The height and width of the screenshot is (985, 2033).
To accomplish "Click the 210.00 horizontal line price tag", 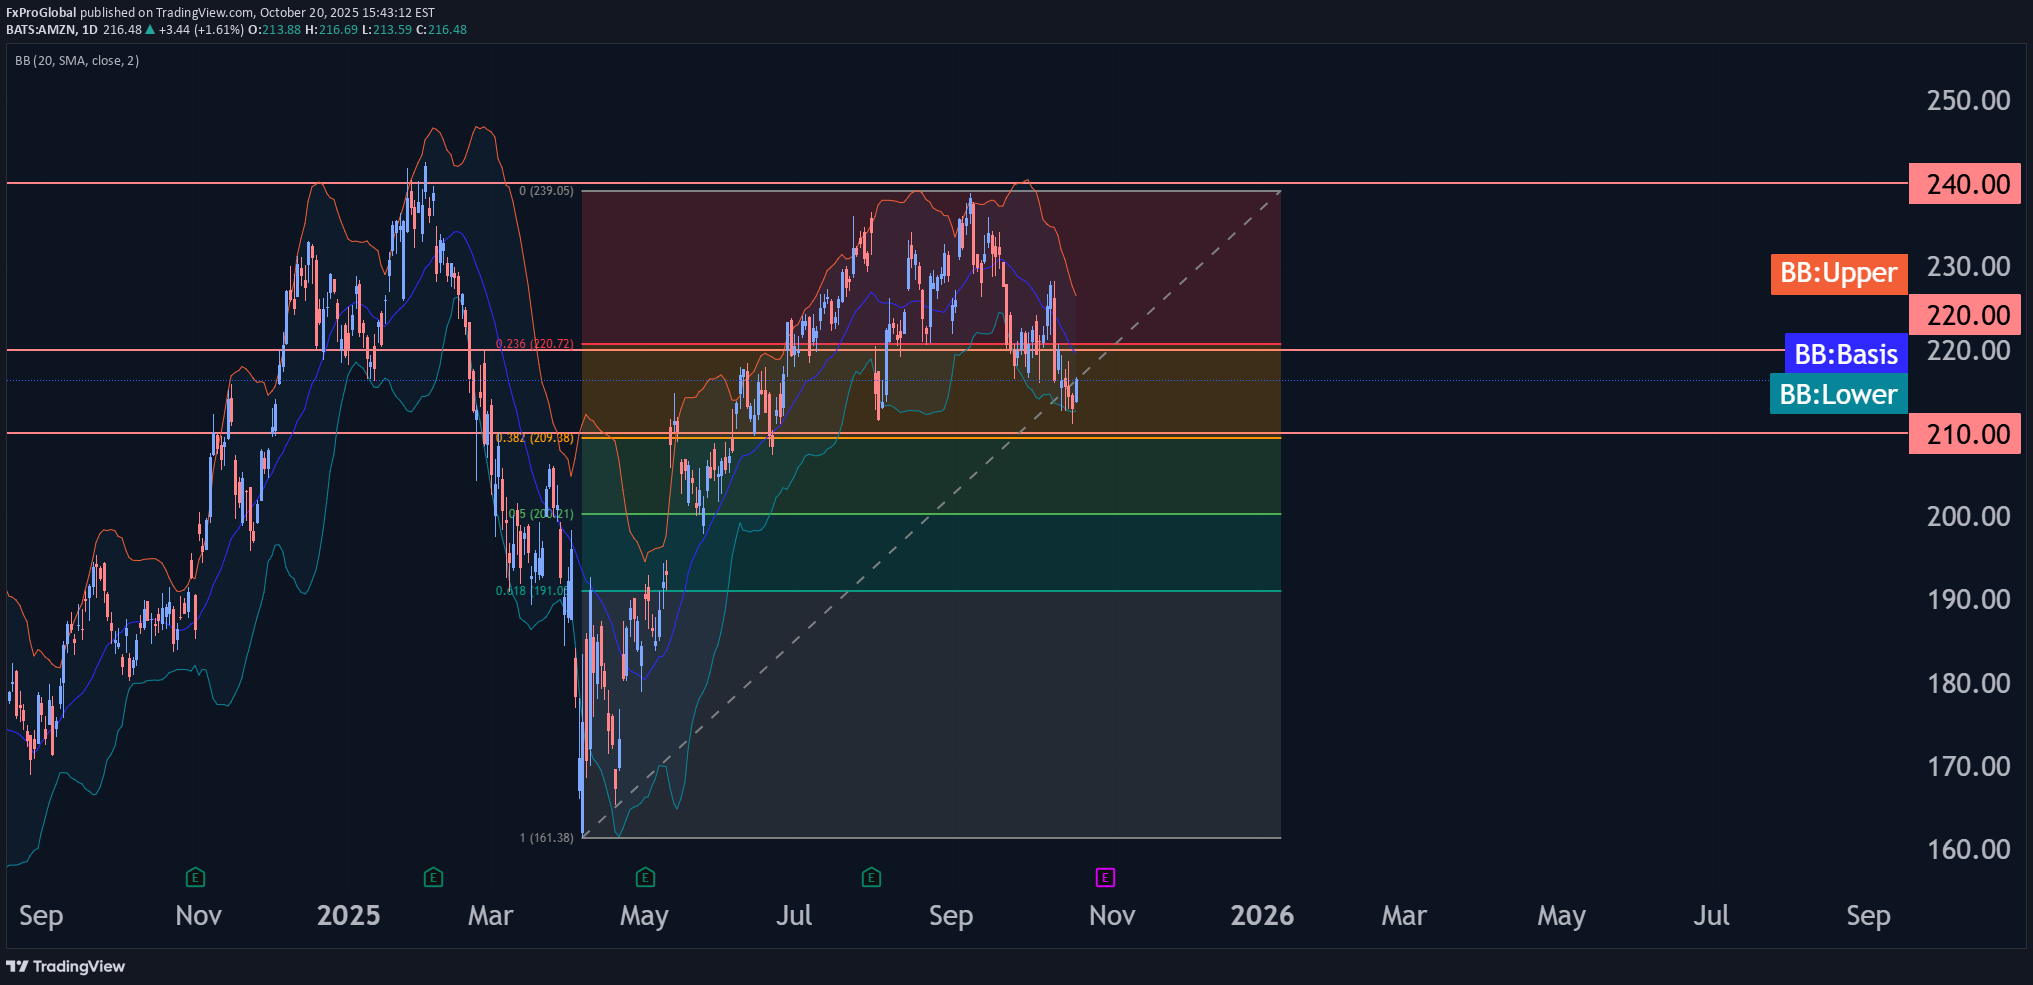I will pyautogui.click(x=1964, y=434).
